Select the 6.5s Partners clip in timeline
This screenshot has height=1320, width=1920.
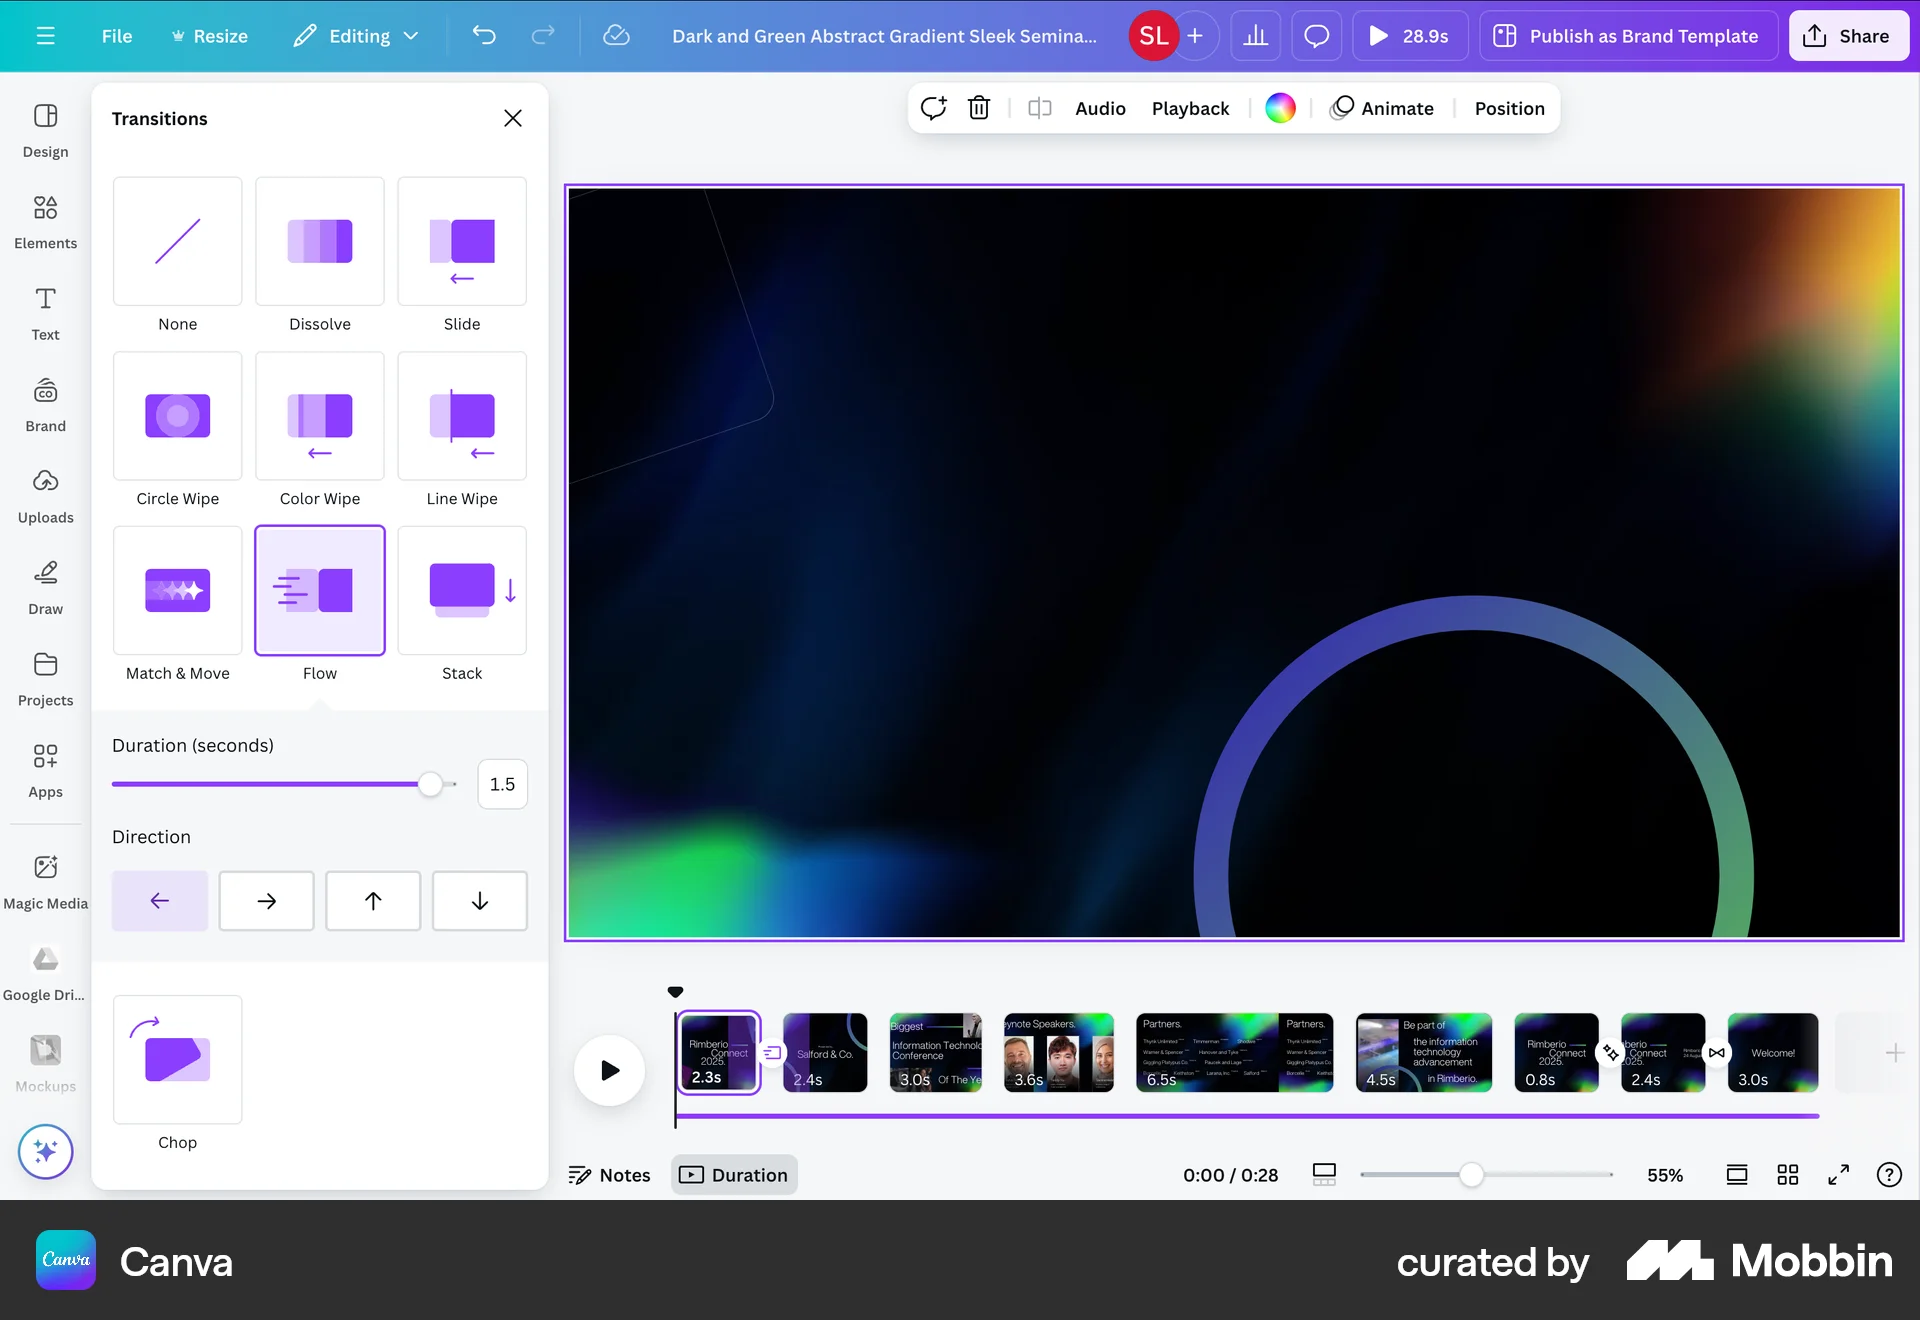point(1234,1053)
